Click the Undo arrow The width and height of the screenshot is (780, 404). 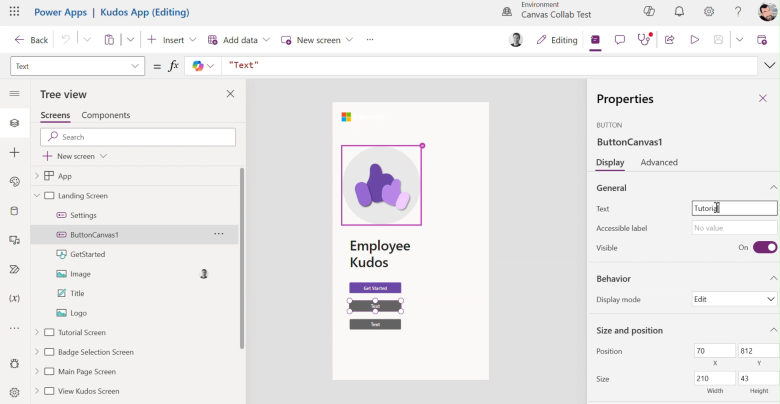click(66, 40)
